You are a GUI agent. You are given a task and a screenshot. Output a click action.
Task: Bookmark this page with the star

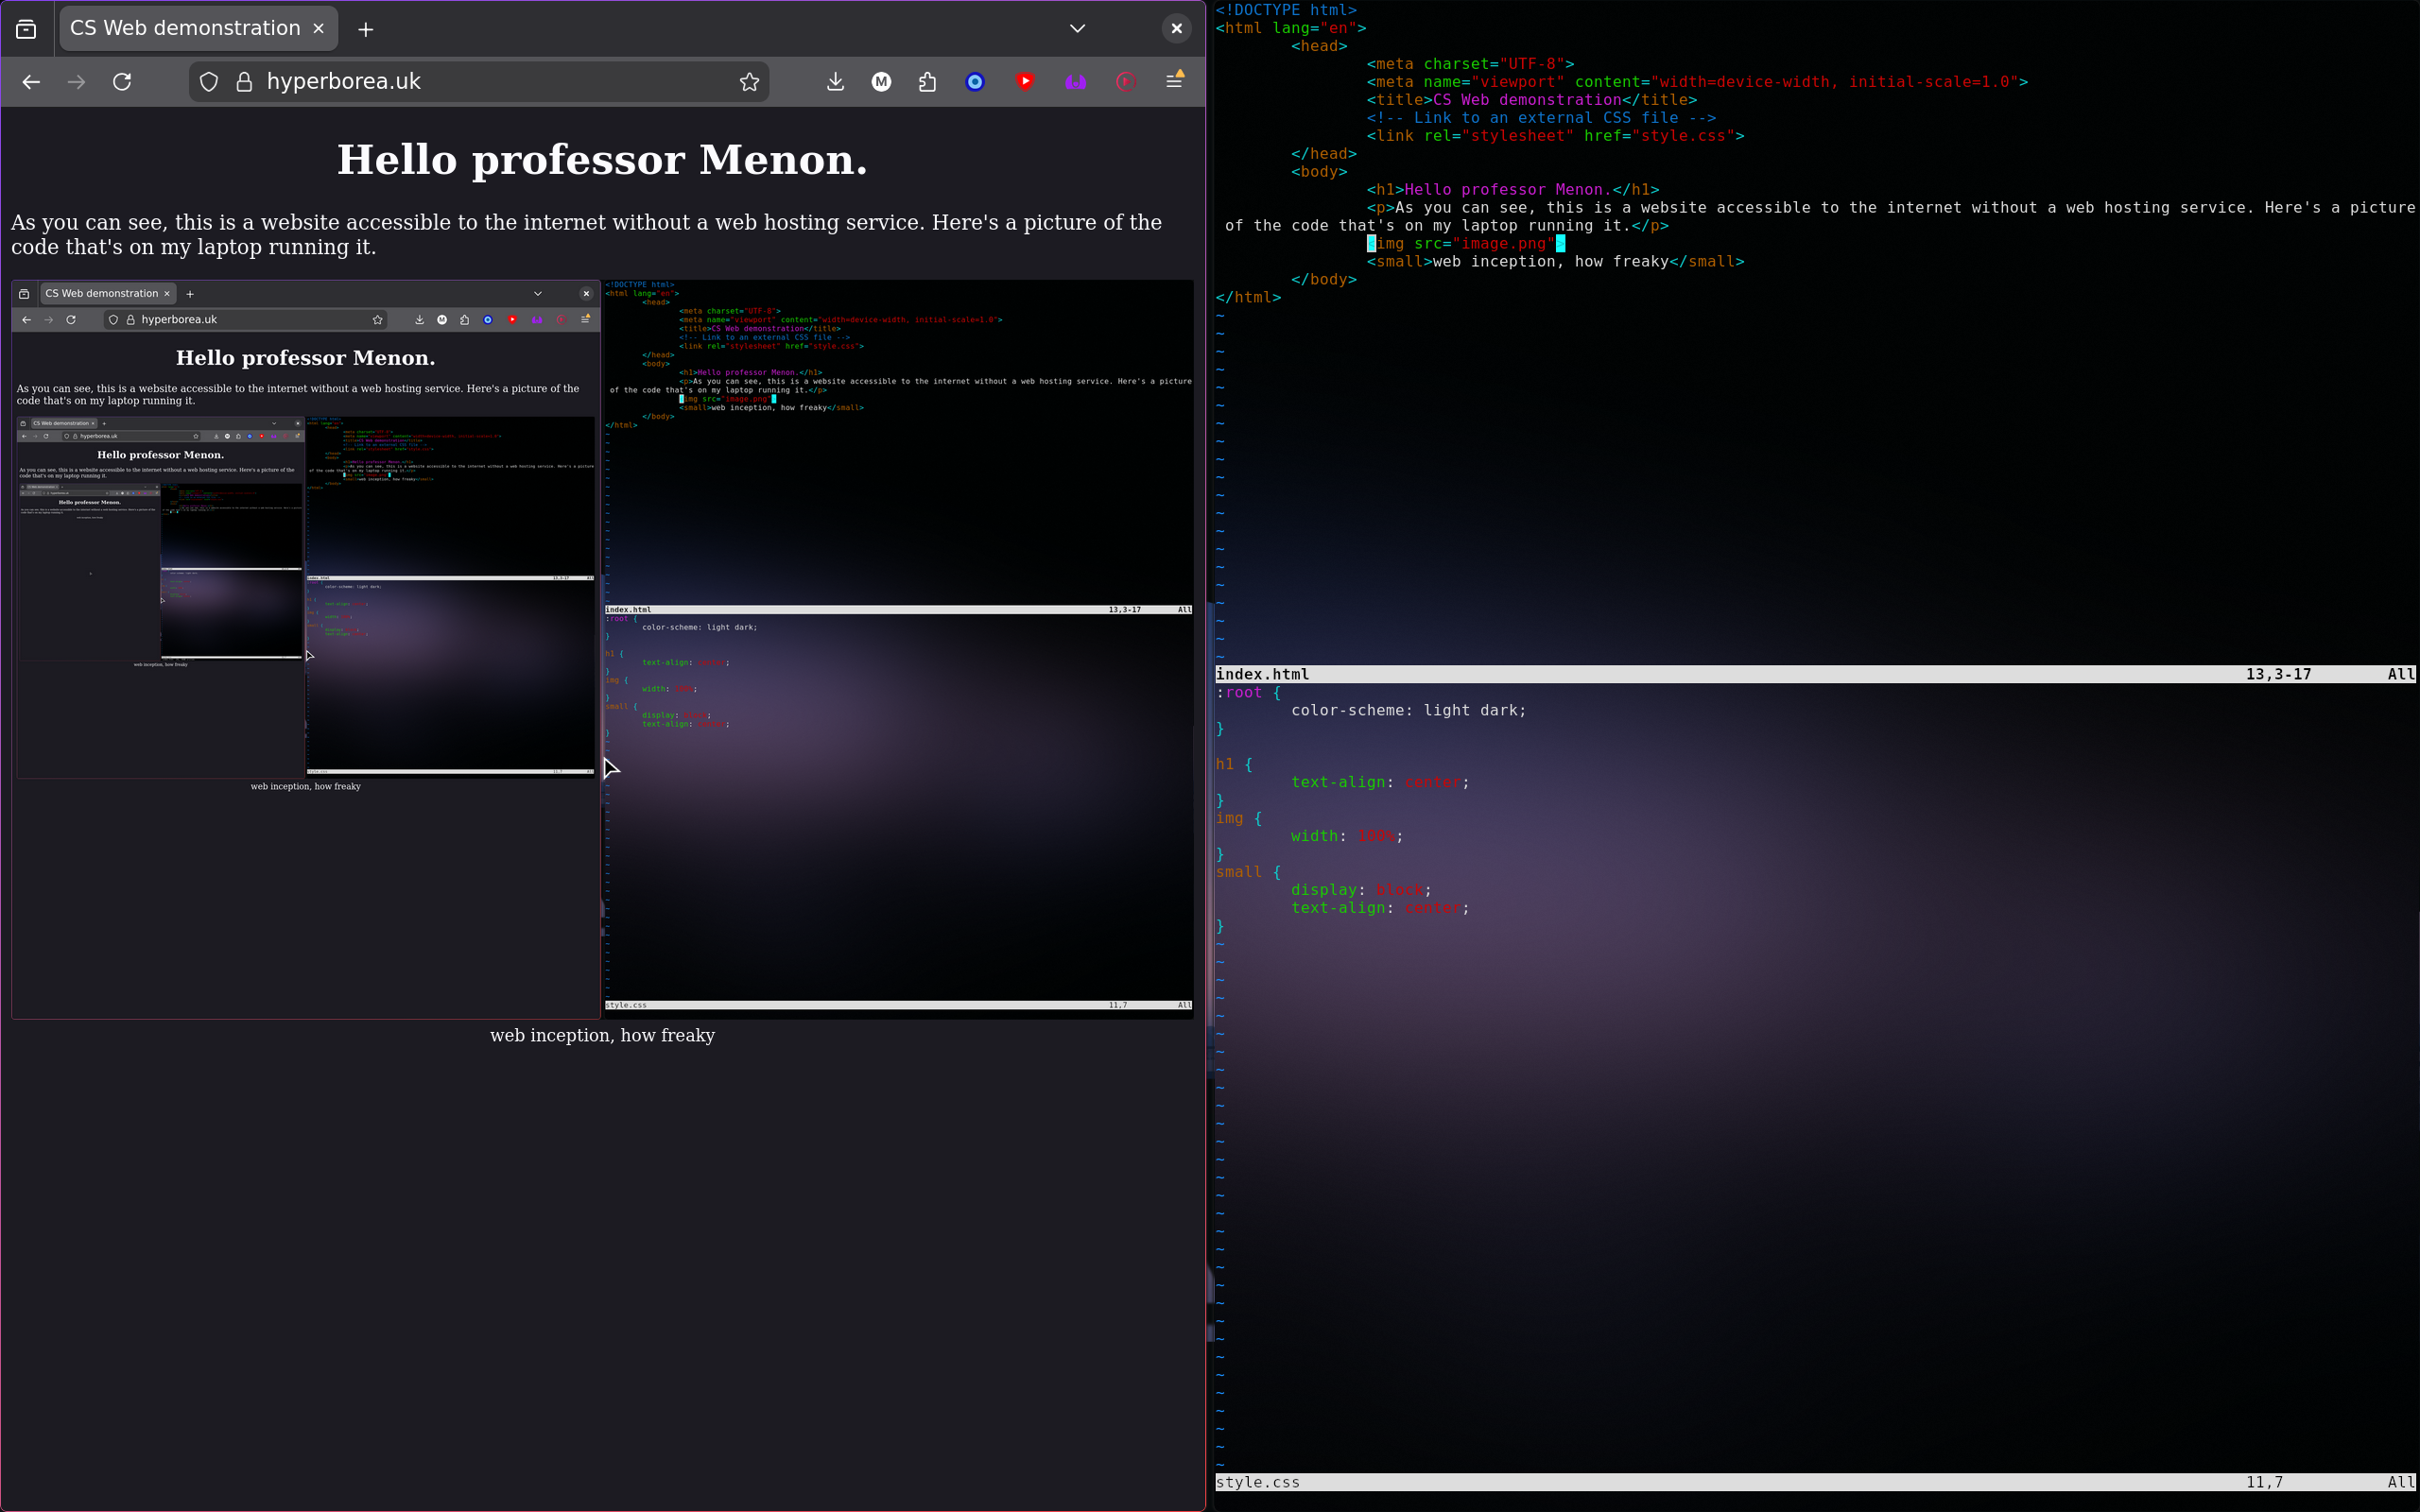point(749,82)
